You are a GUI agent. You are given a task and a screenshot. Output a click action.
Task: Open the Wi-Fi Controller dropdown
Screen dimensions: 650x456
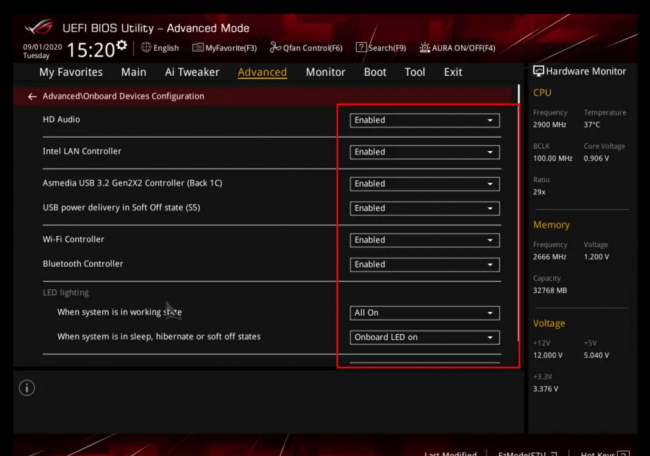pos(424,240)
